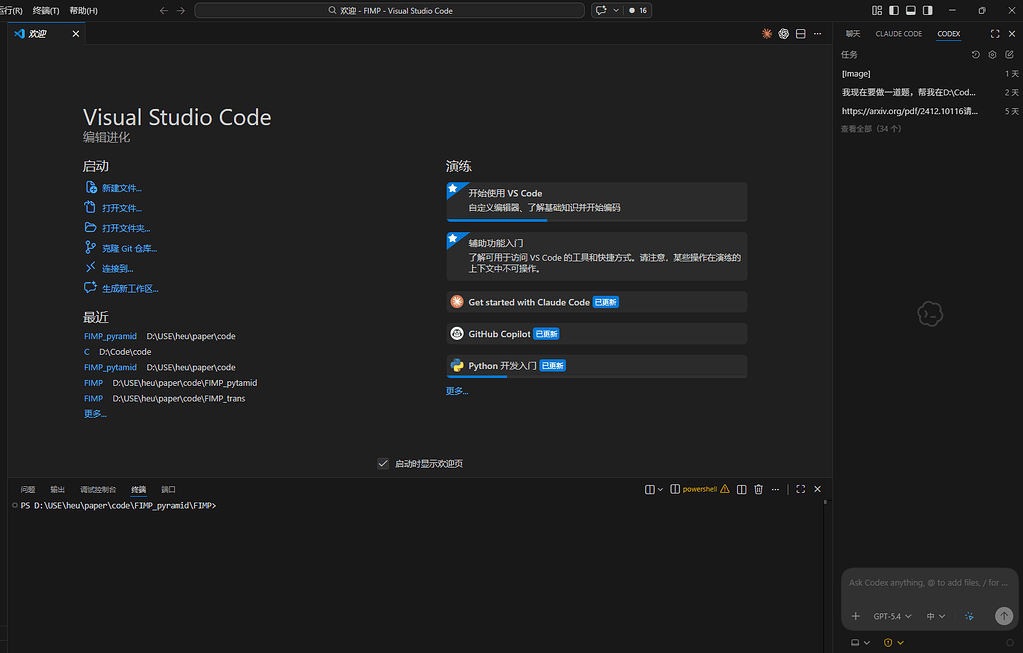
Task: Click the Customize Layout icon in title bar
Action: 877,10
